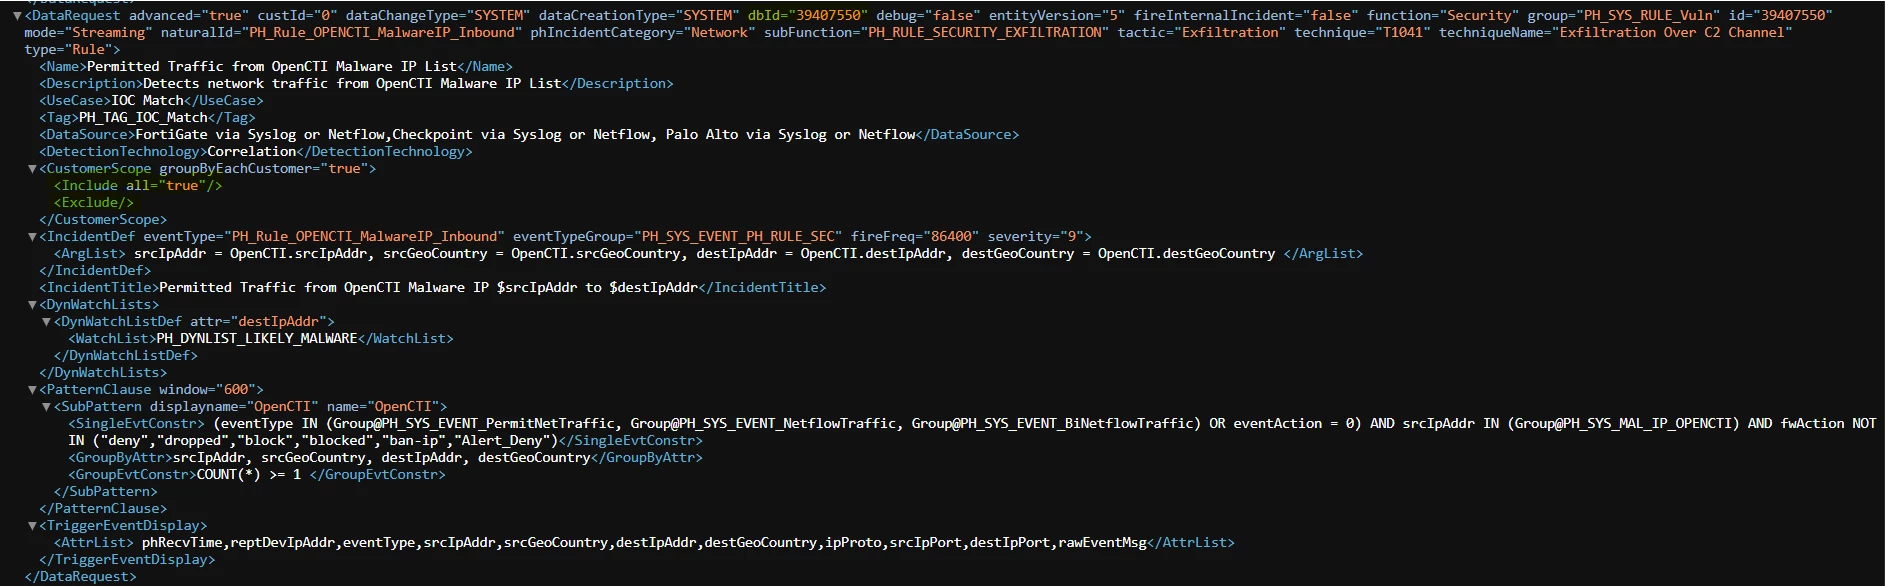The width and height of the screenshot is (1885, 586).
Task: Click the type="Rule" attribute
Action: pos(68,49)
